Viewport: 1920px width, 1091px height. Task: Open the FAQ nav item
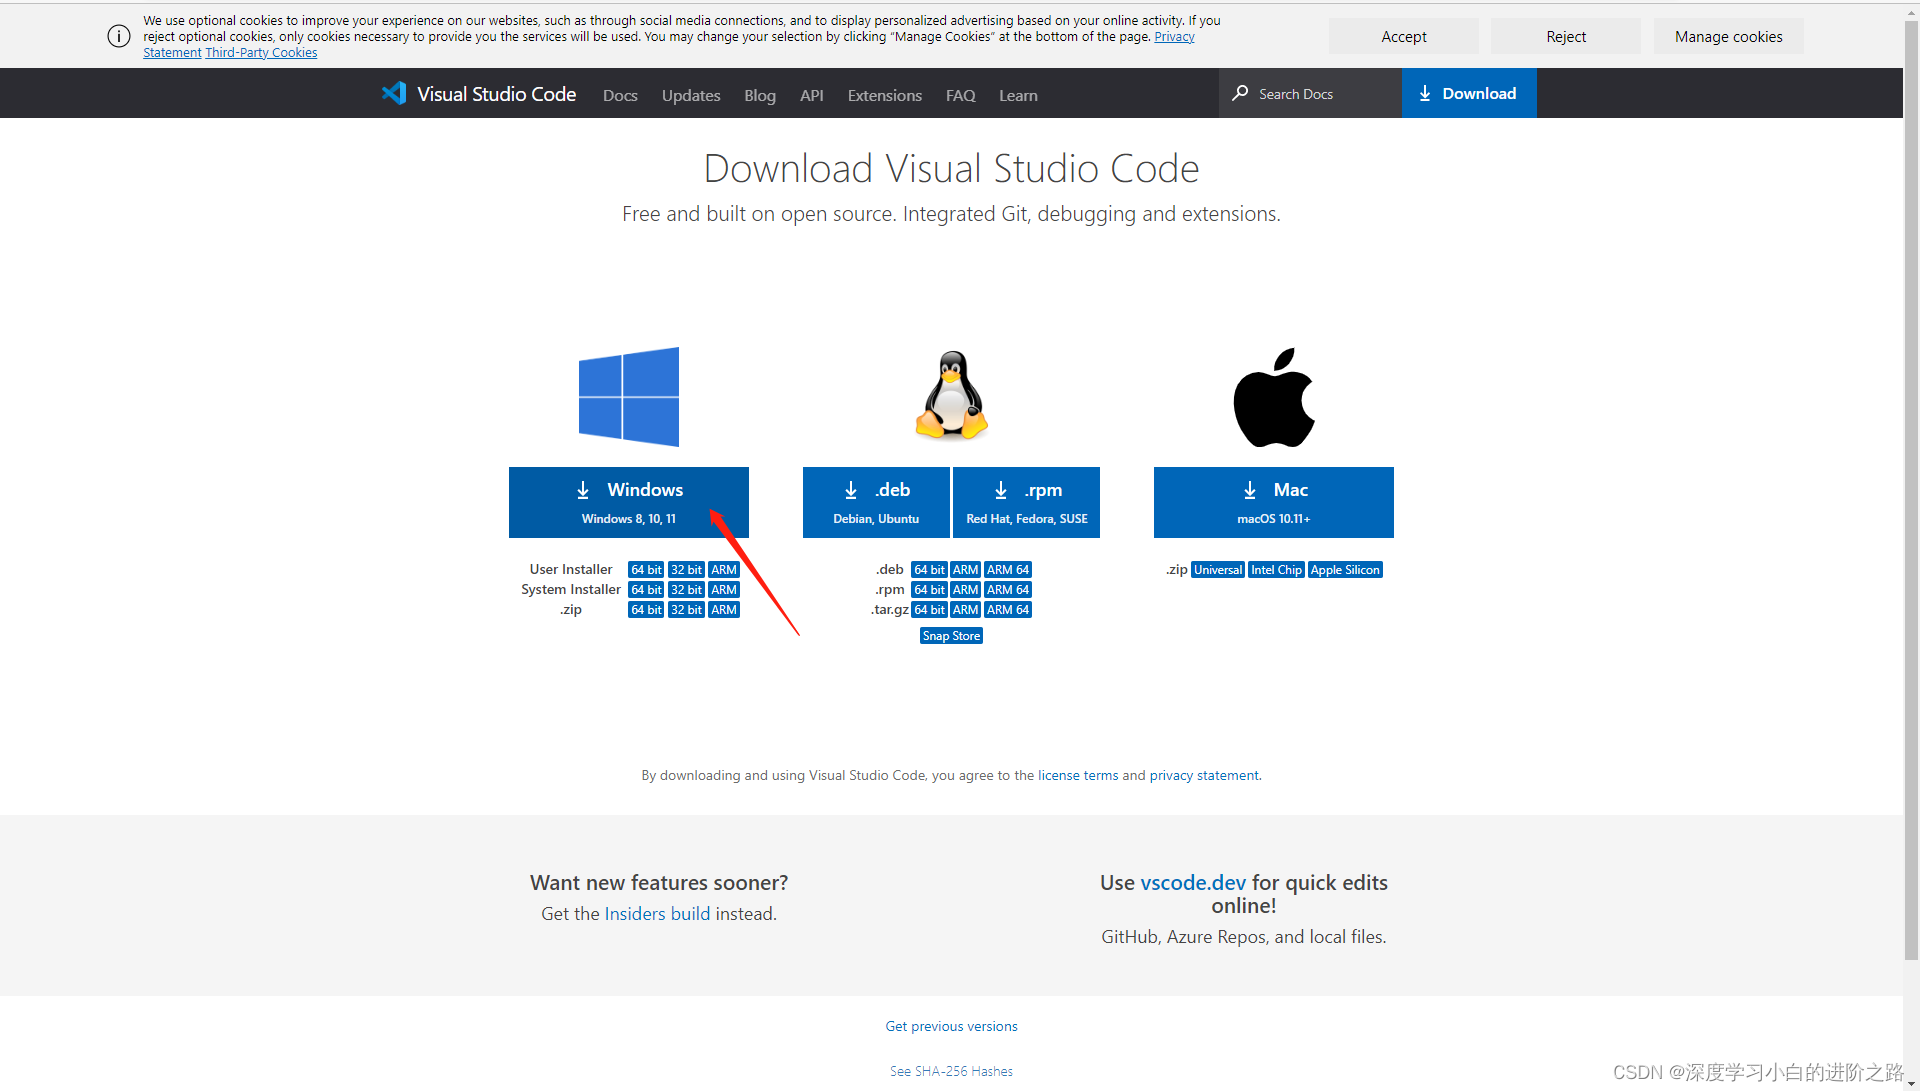point(961,95)
